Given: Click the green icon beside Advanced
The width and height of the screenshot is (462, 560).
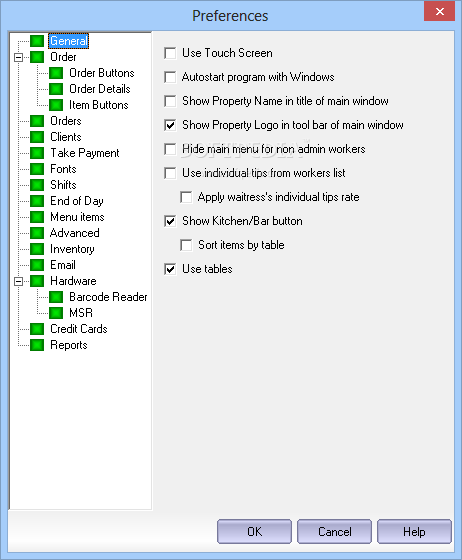Looking at the screenshot, I should (37, 233).
